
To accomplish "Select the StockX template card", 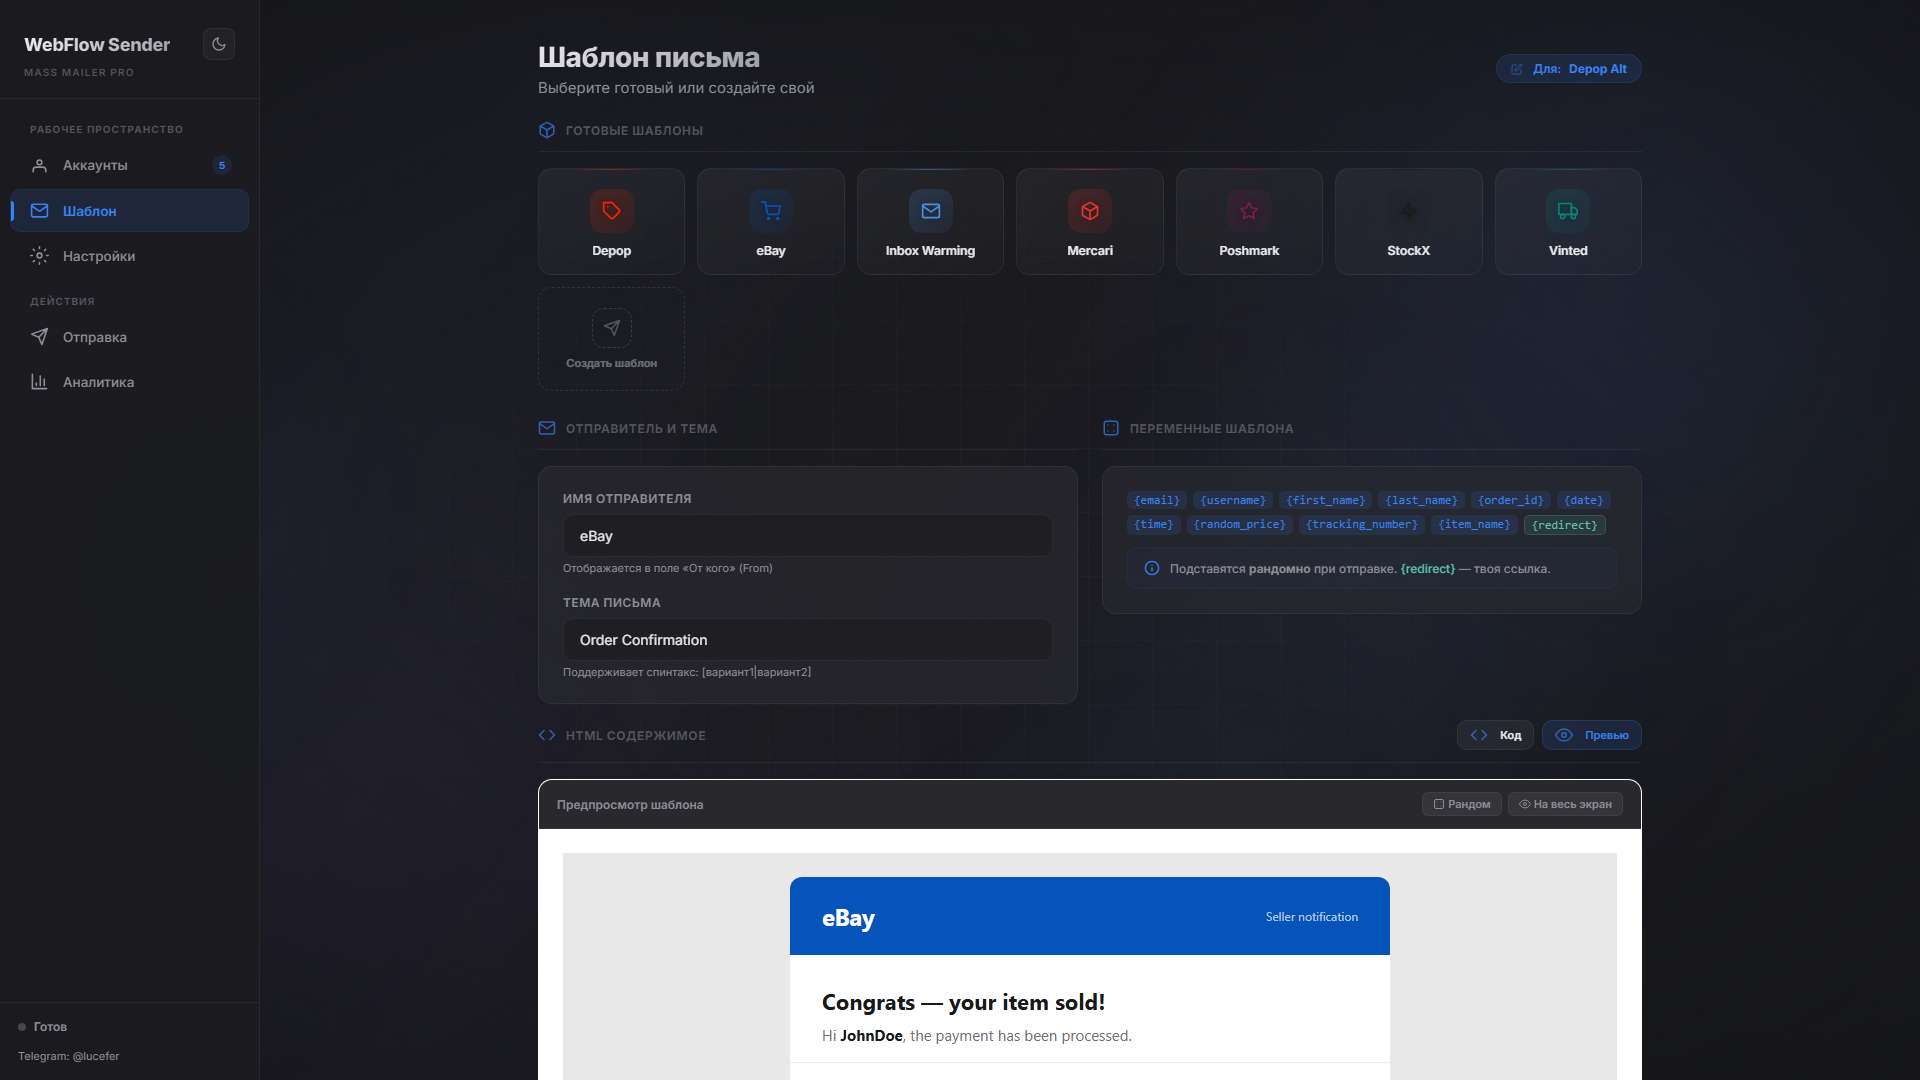I will pos(1408,221).
